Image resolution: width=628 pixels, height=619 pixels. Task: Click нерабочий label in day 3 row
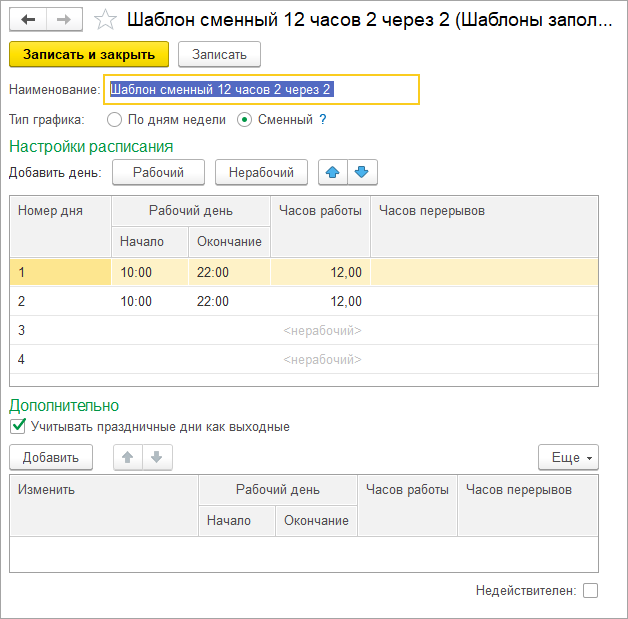click(322, 331)
